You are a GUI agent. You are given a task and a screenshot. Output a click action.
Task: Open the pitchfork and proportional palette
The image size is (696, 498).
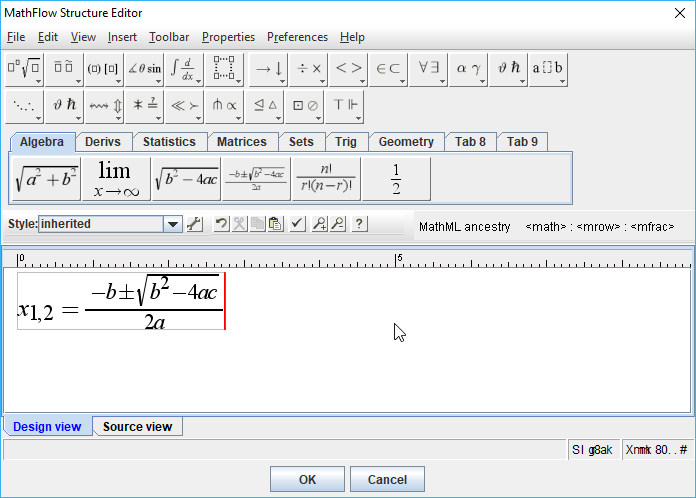tap(224, 106)
